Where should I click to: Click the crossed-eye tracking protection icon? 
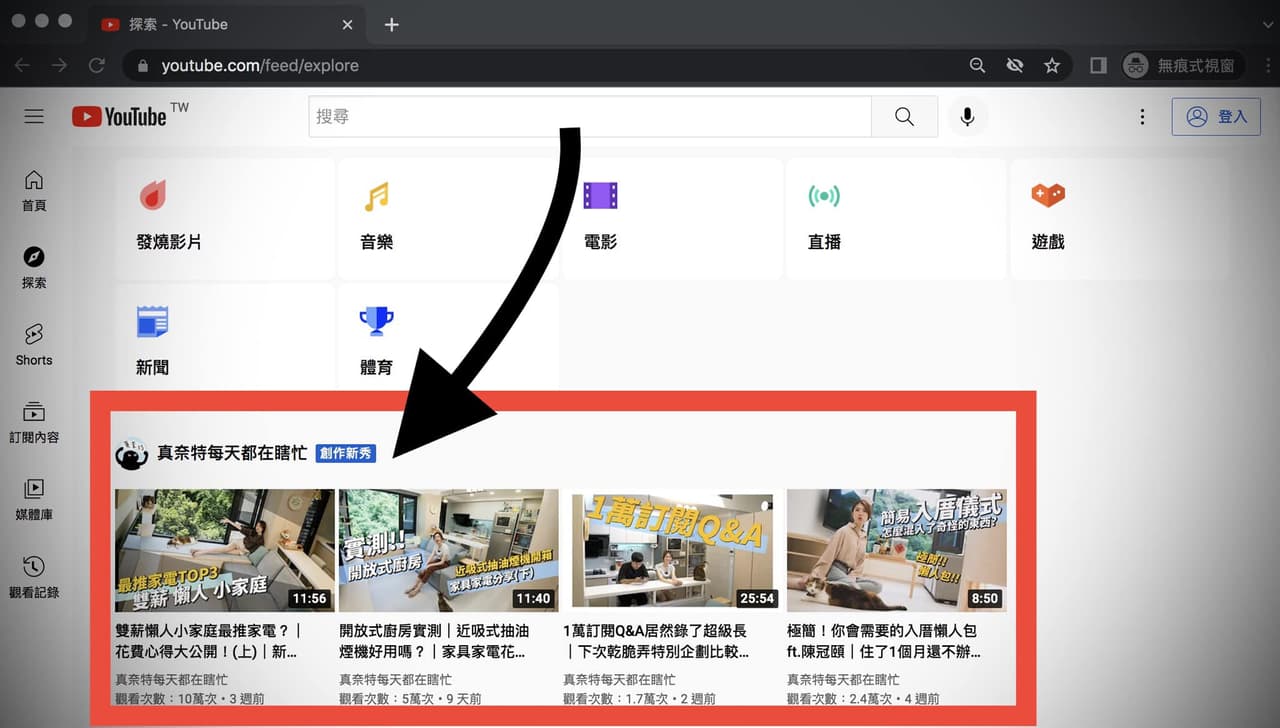tap(1015, 65)
